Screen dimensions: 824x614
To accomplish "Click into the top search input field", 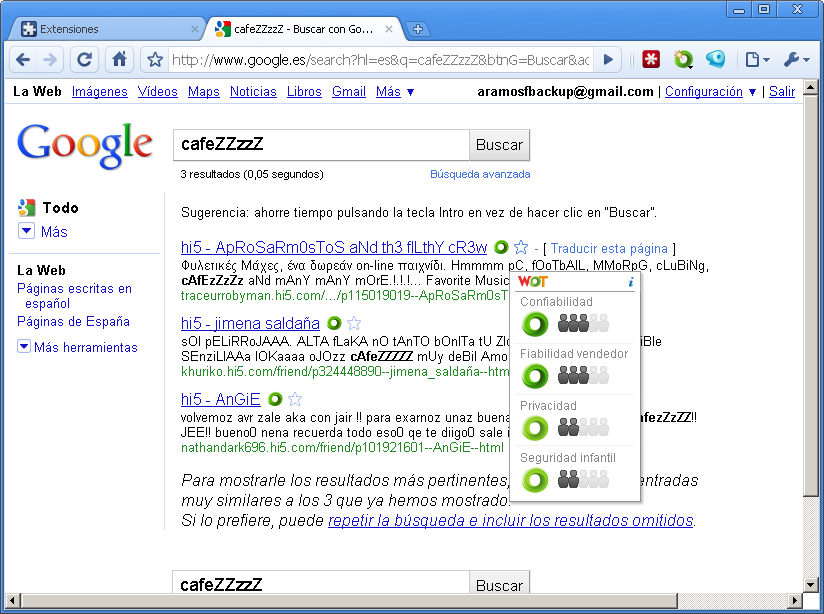I will tap(321, 145).
